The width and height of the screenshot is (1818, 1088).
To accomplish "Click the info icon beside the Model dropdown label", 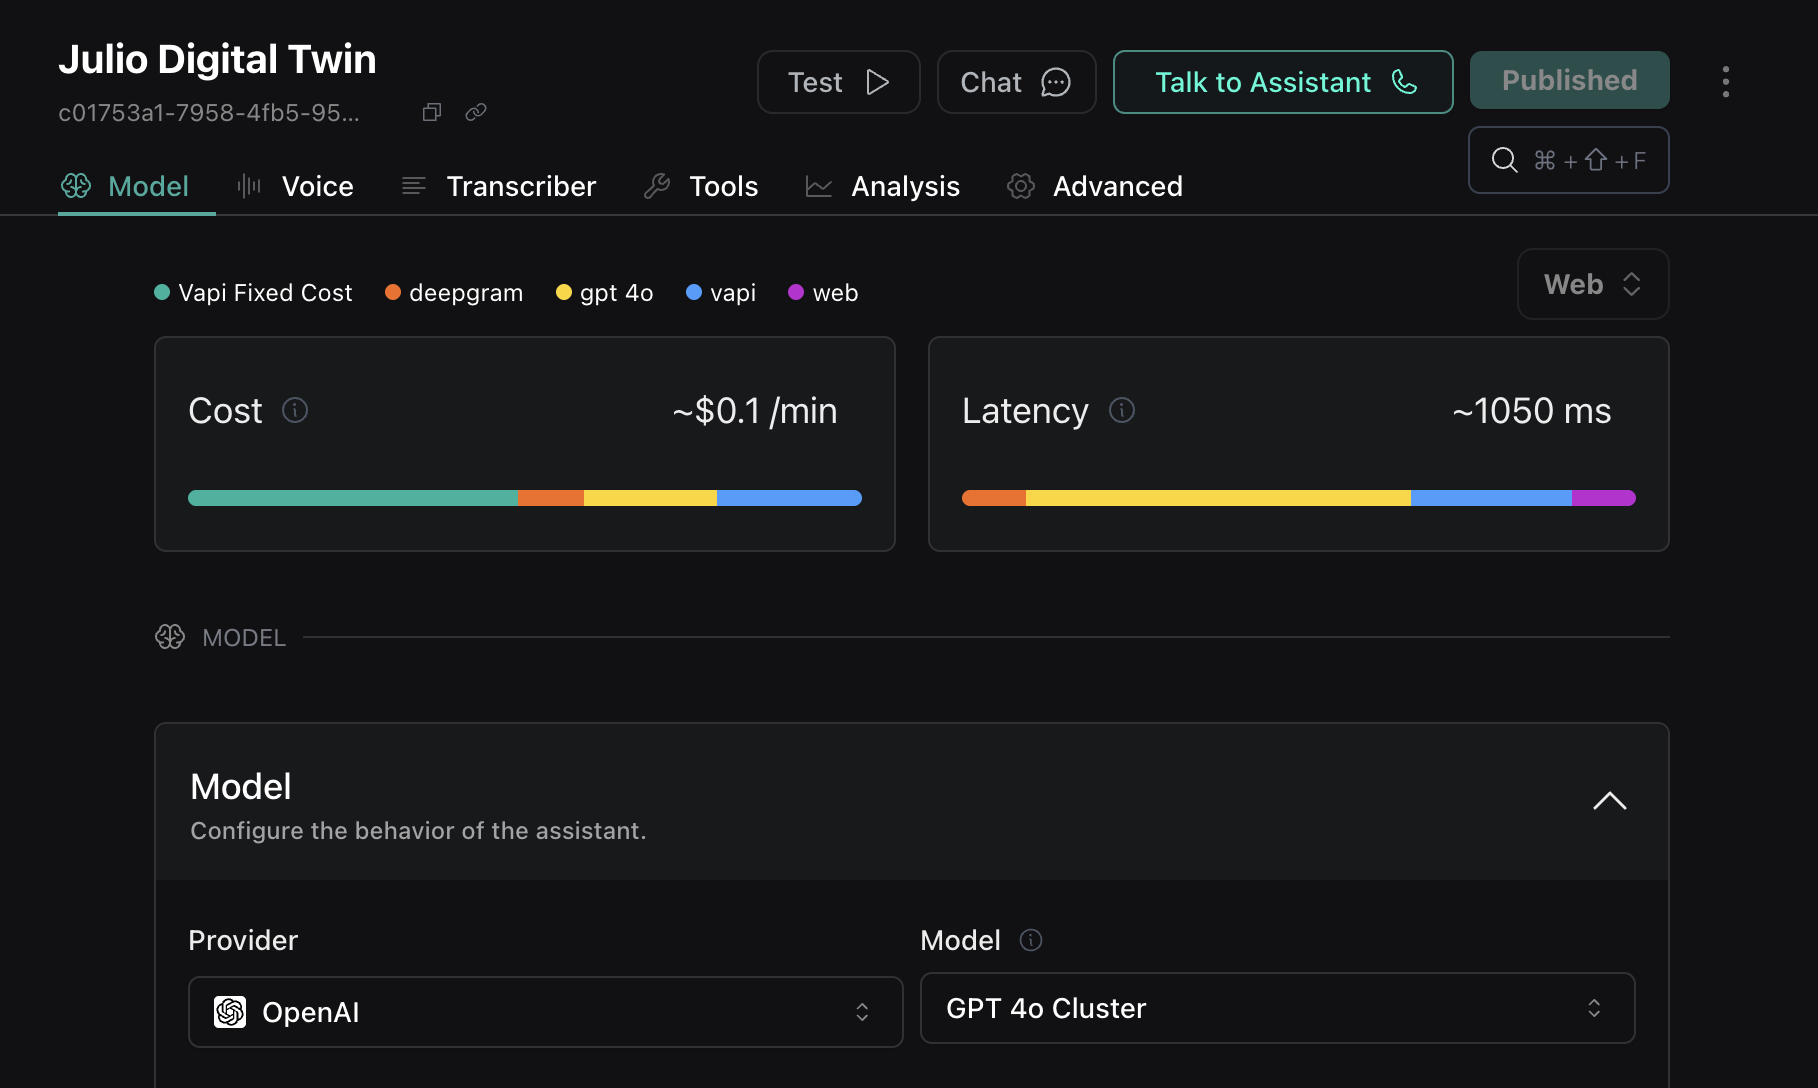I will tap(1030, 940).
